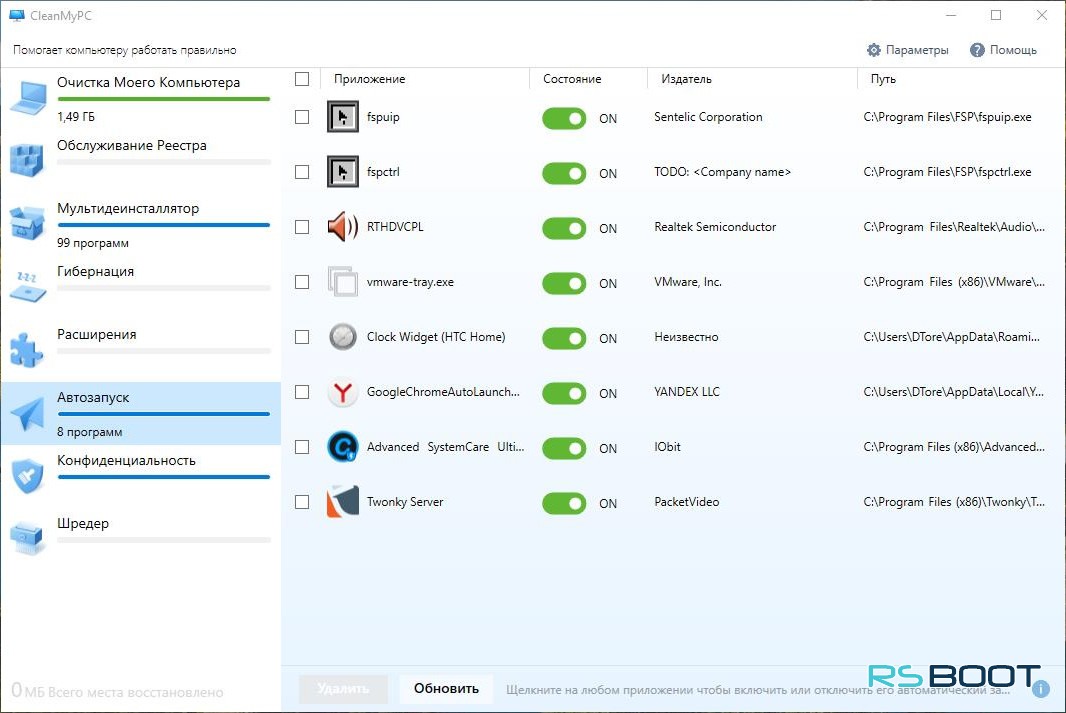Check the GoogleChromeAutoLaunch row checkbox
This screenshot has width=1066, height=713.
302,392
